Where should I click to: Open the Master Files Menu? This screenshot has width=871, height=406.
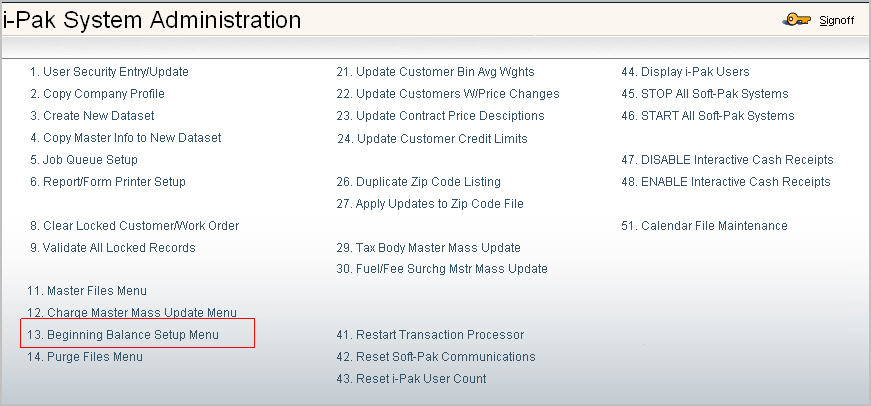click(87, 291)
